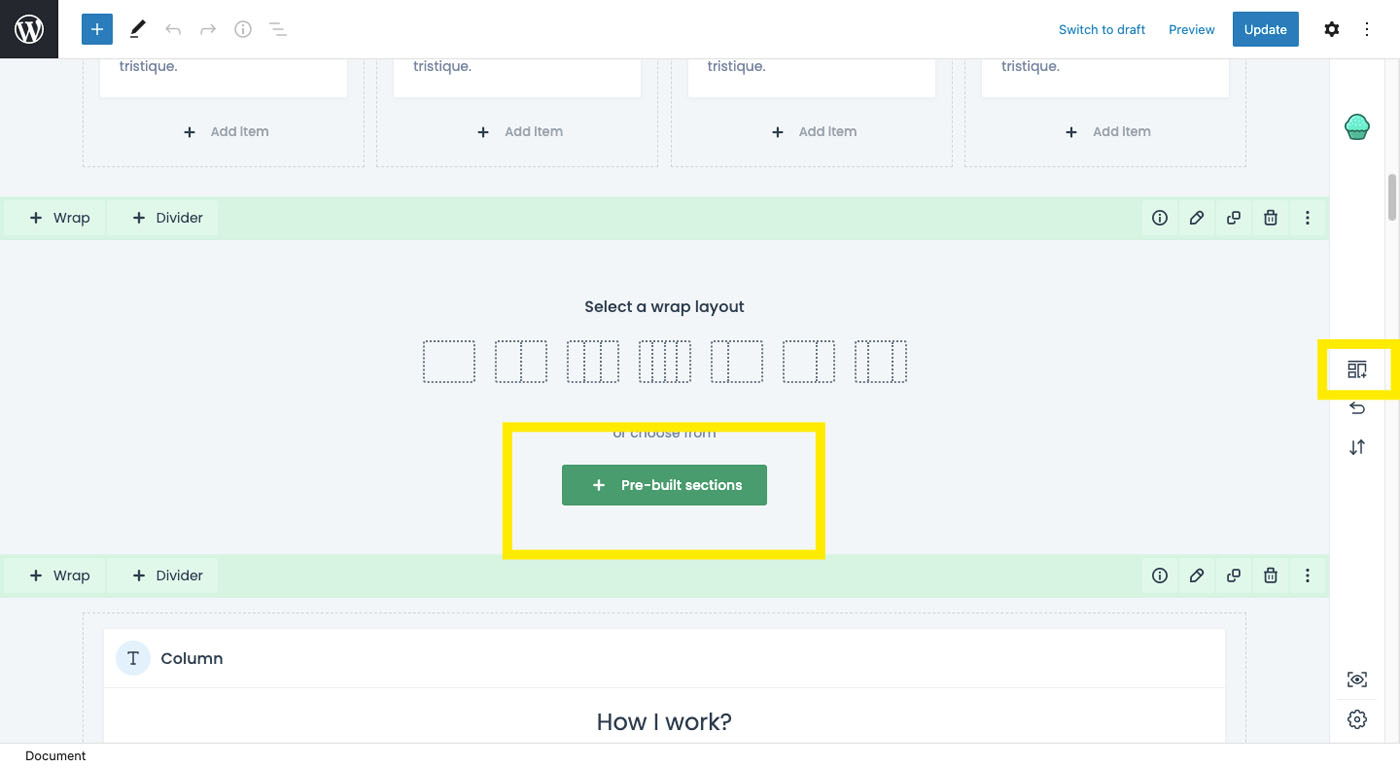Choose the three-column wrap layout
Image resolution: width=1400 pixels, height=767 pixels.
(593, 362)
